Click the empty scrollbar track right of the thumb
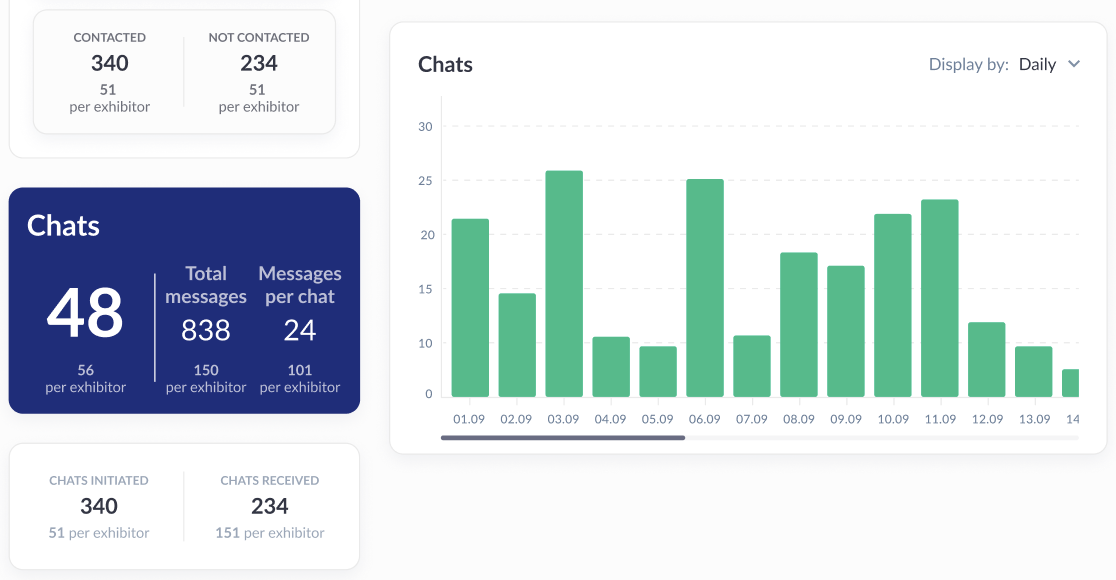 pos(880,437)
